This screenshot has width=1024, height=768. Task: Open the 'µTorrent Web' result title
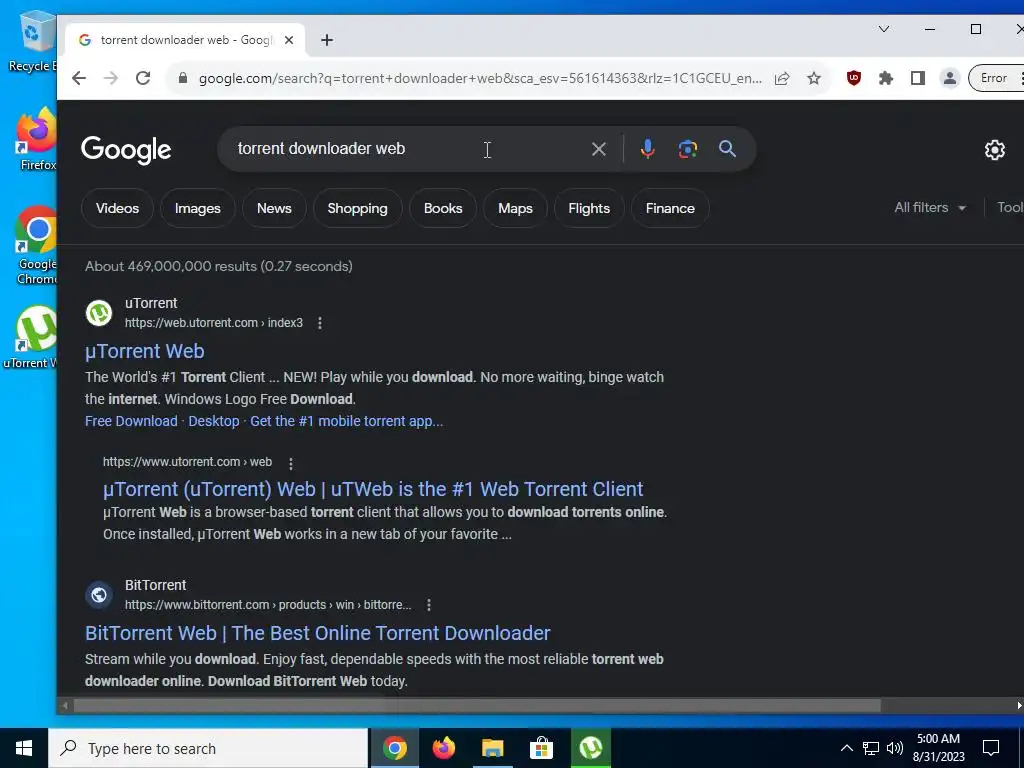pyautogui.click(x=144, y=351)
